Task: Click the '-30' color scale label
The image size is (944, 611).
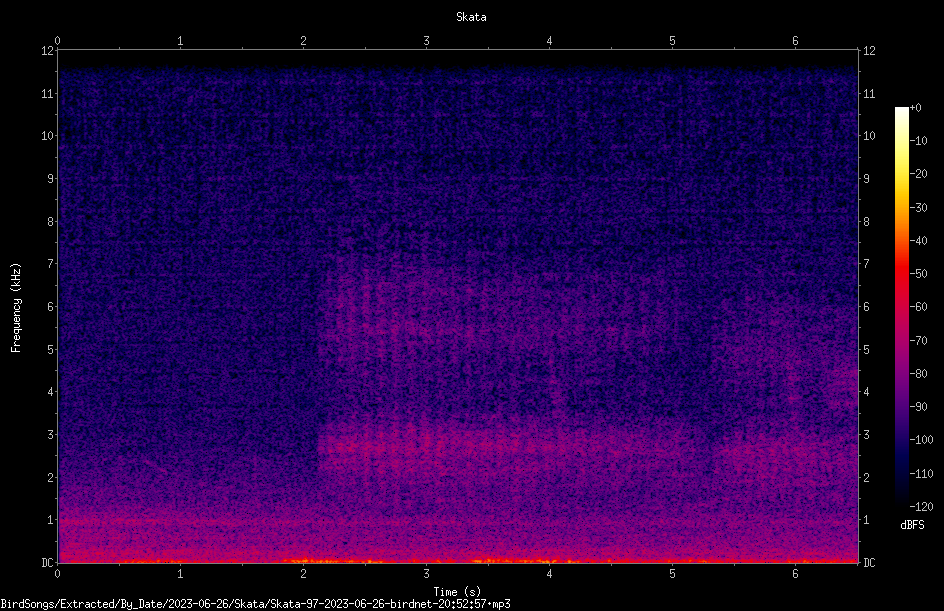Action: tap(918, 208)
